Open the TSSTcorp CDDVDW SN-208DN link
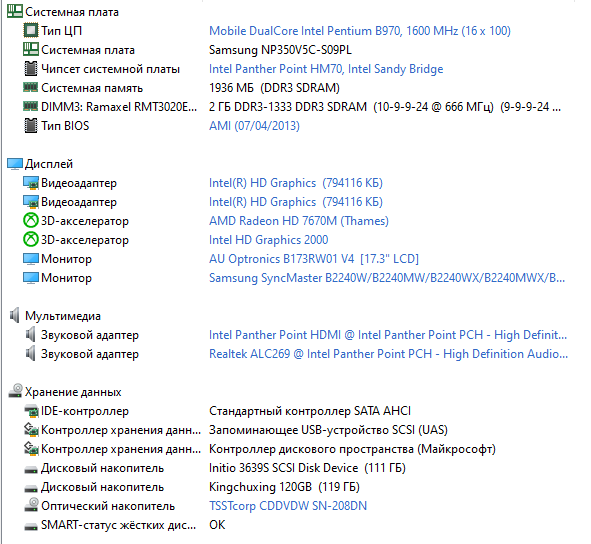This screenshot has width=591, height=544. pyautogui.click(x=288, y=506)
